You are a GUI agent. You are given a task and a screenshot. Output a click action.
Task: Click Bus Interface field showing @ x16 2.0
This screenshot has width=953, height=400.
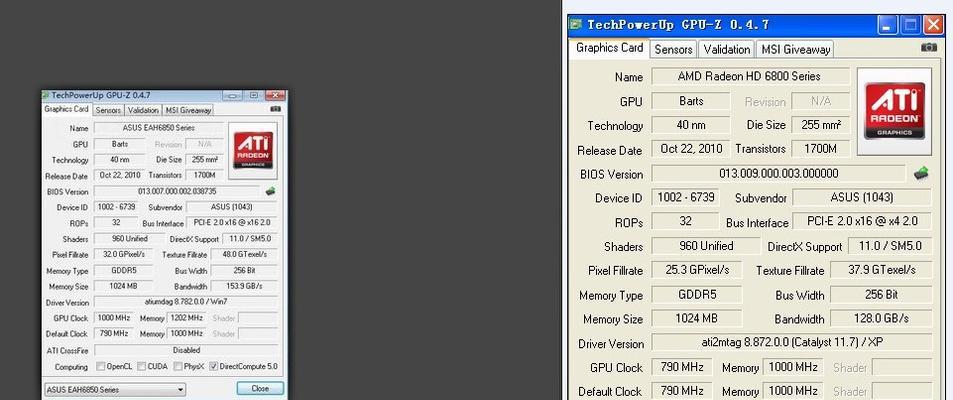(233, 222)
